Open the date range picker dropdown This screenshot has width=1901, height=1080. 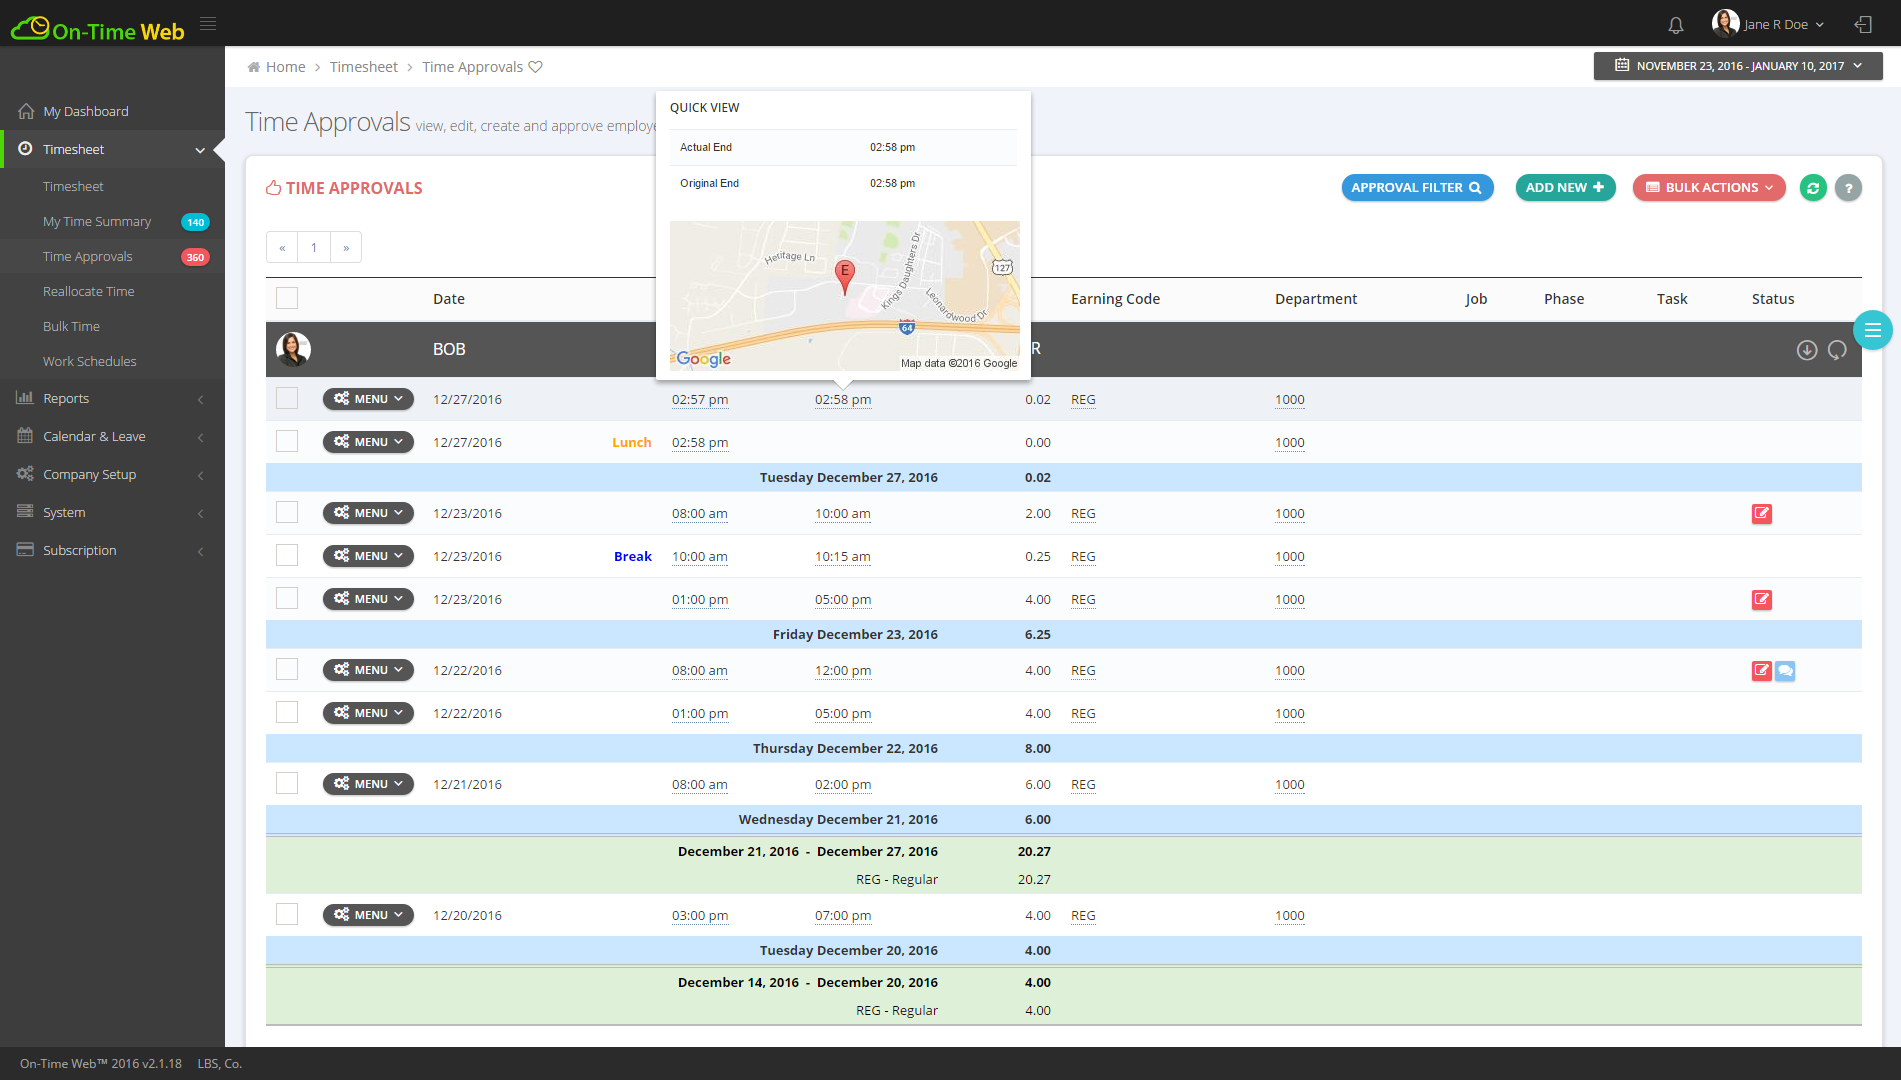coord(1738,66)
